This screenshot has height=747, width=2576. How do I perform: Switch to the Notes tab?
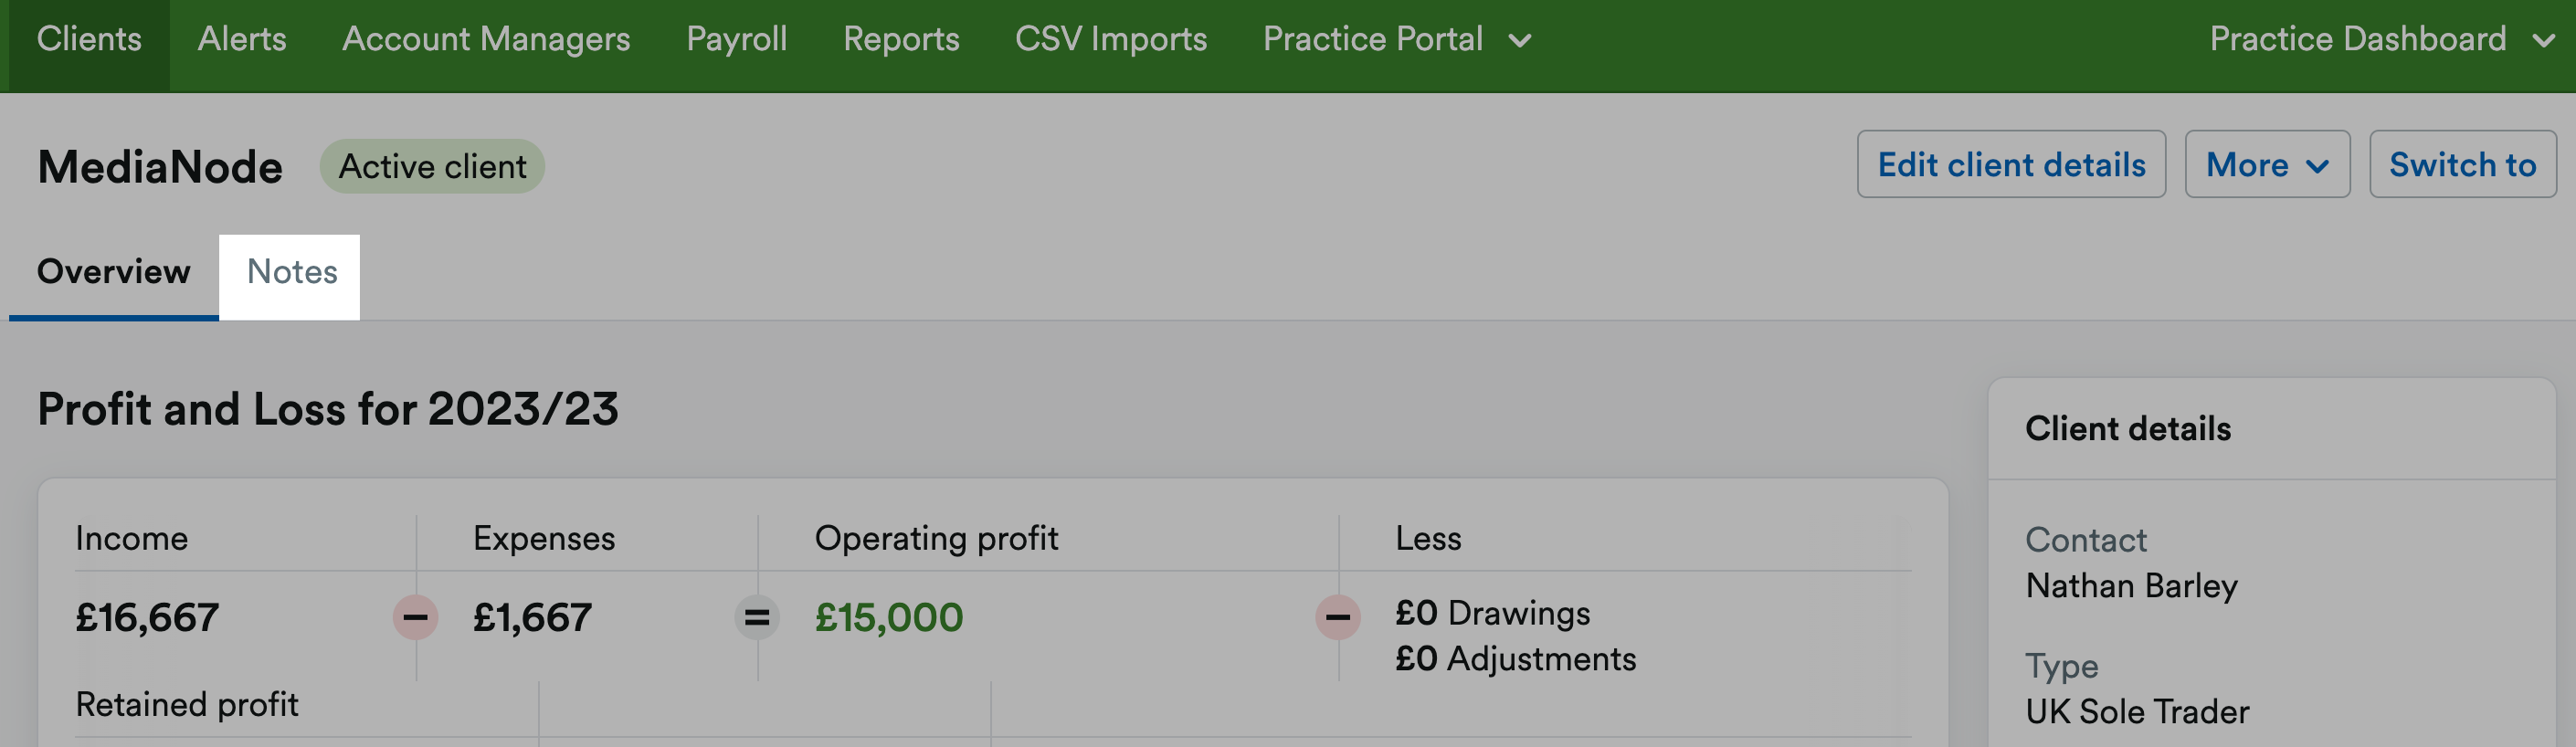[x=290, y=271]
